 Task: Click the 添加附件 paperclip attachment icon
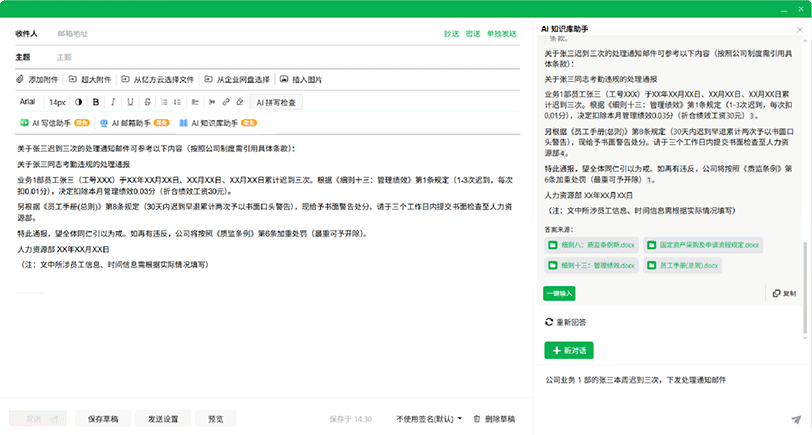pos(21,79)
